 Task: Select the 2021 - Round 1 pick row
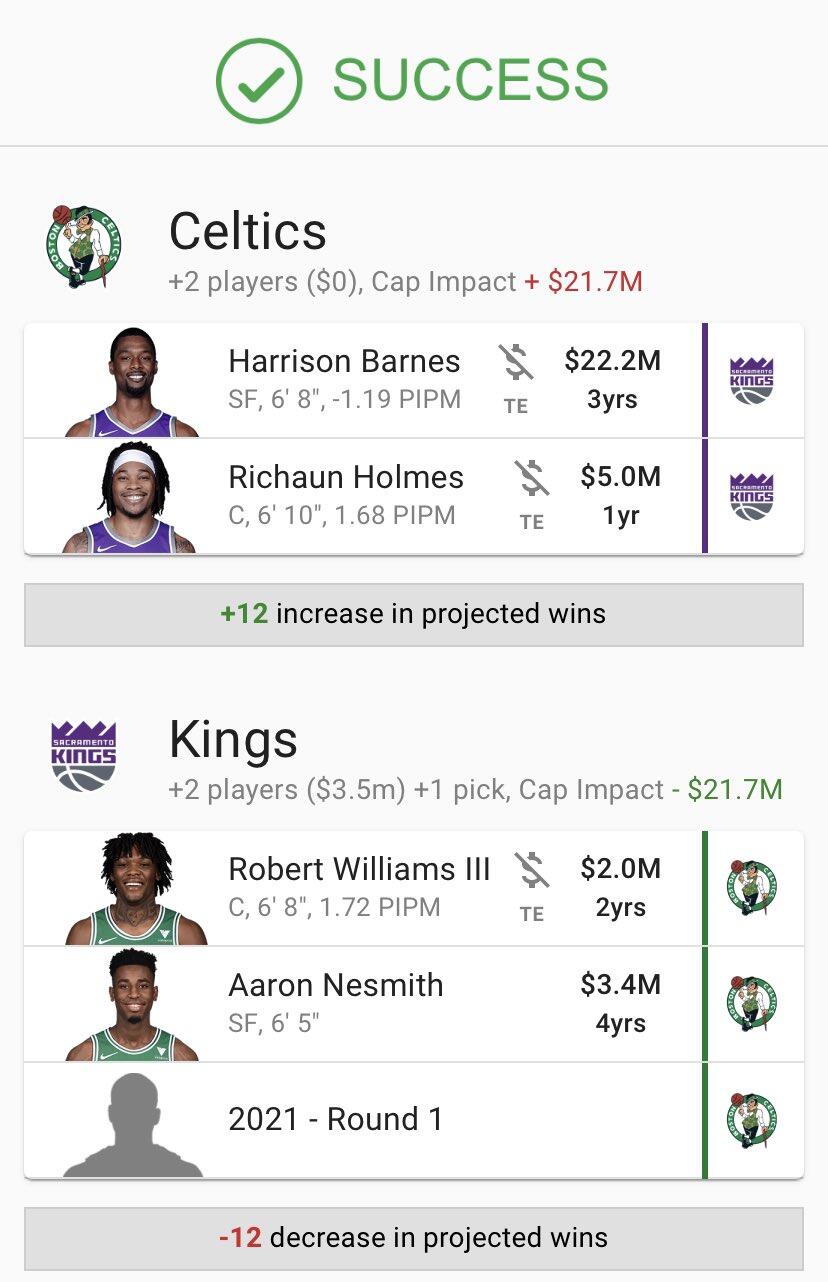click(336, 1119)
